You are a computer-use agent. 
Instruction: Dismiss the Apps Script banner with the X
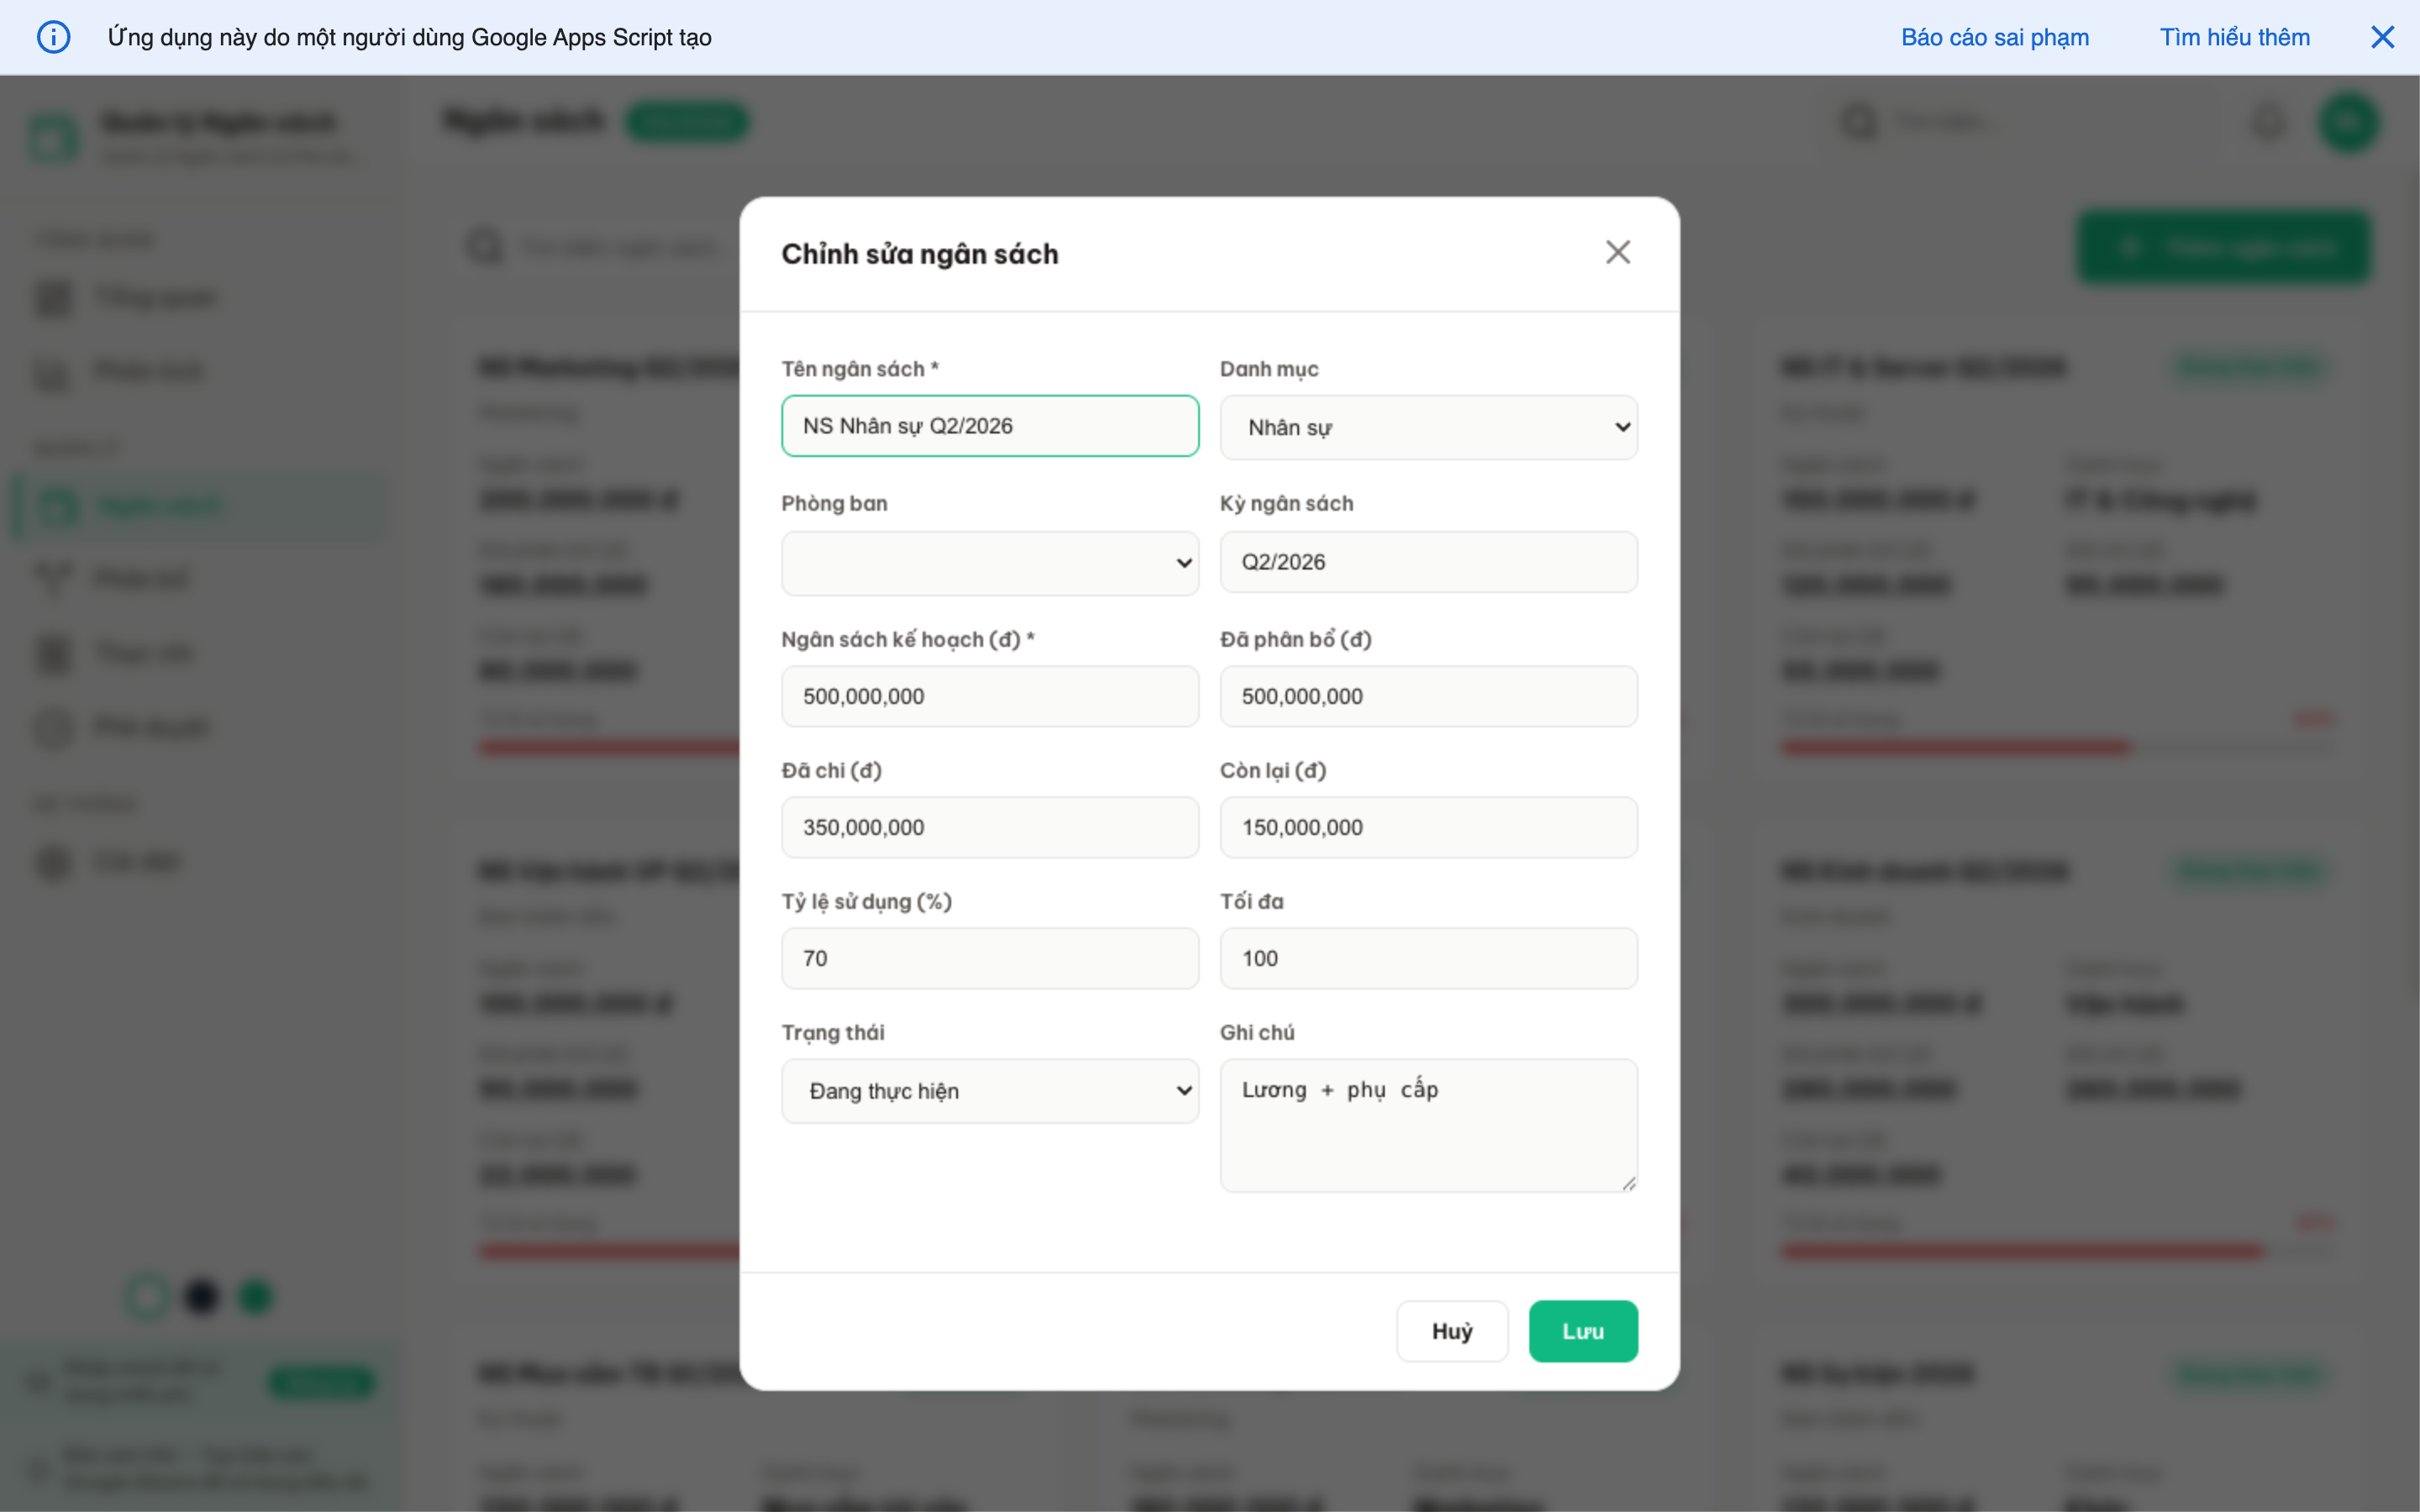coord(2384,37)
